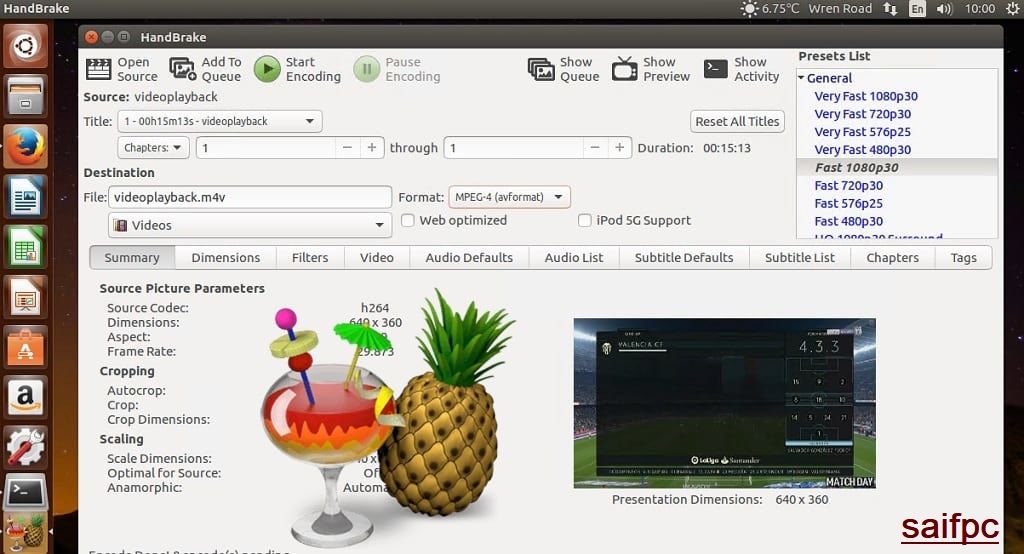Screen dimensions: 1024x554
Task: Increase the end chapter value
Action: click(x=619, y=148)
